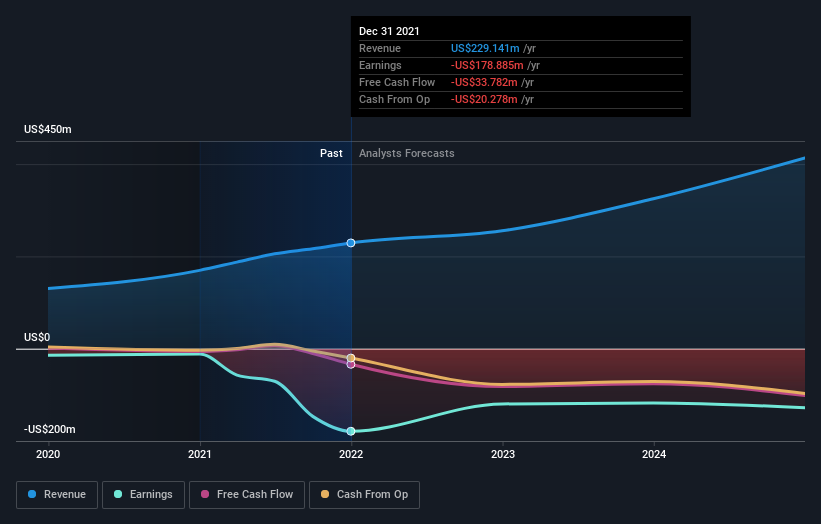Click the teal dot in Earnings legend
The height and width of the screenshot is (524, 821).
pyautogui.click(x=118, y=494)
